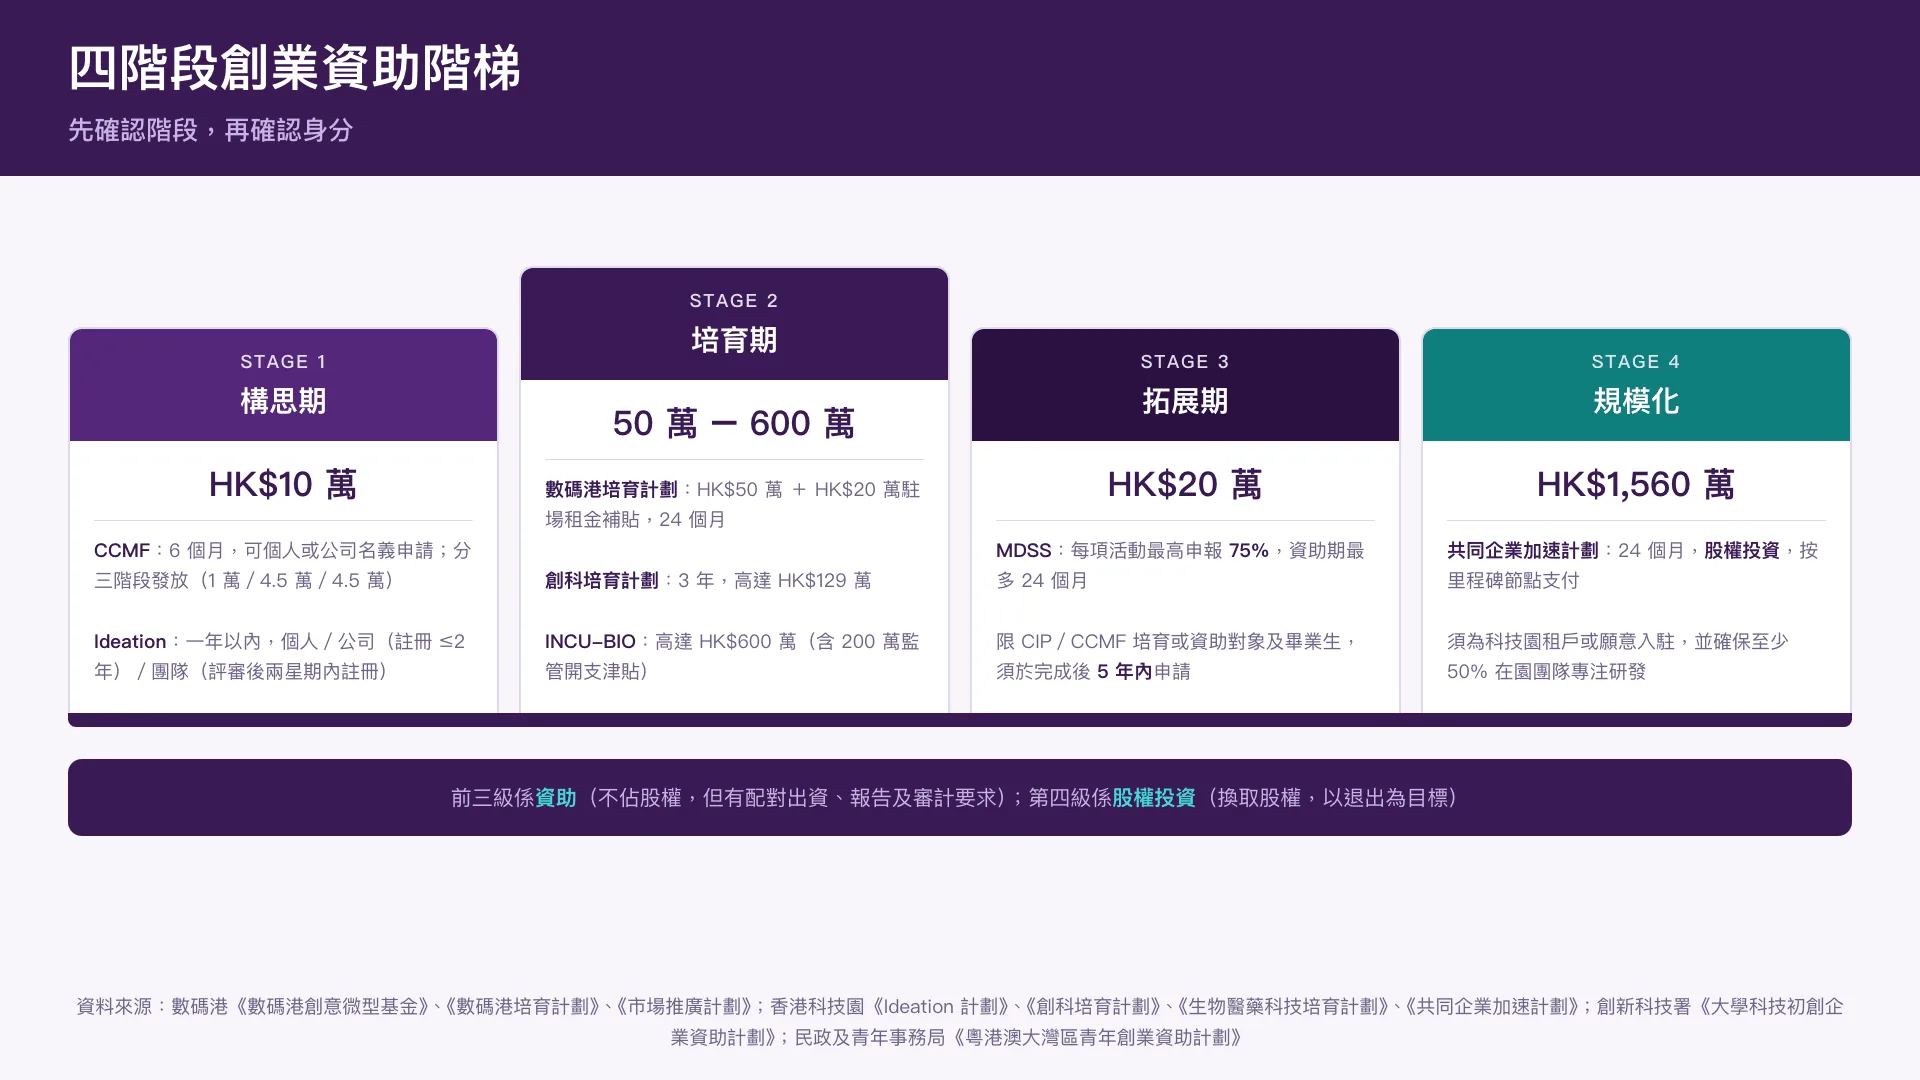1920x1080 pixels.
Task: Click the STAGE 2 label
Action: 734,301
